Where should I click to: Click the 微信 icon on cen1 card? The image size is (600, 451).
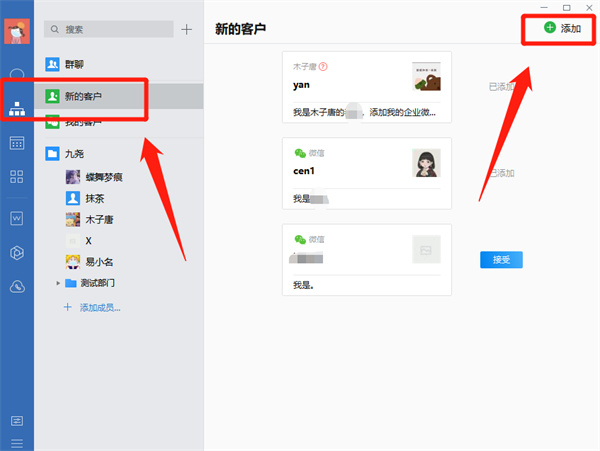click(x=300, y=153)
